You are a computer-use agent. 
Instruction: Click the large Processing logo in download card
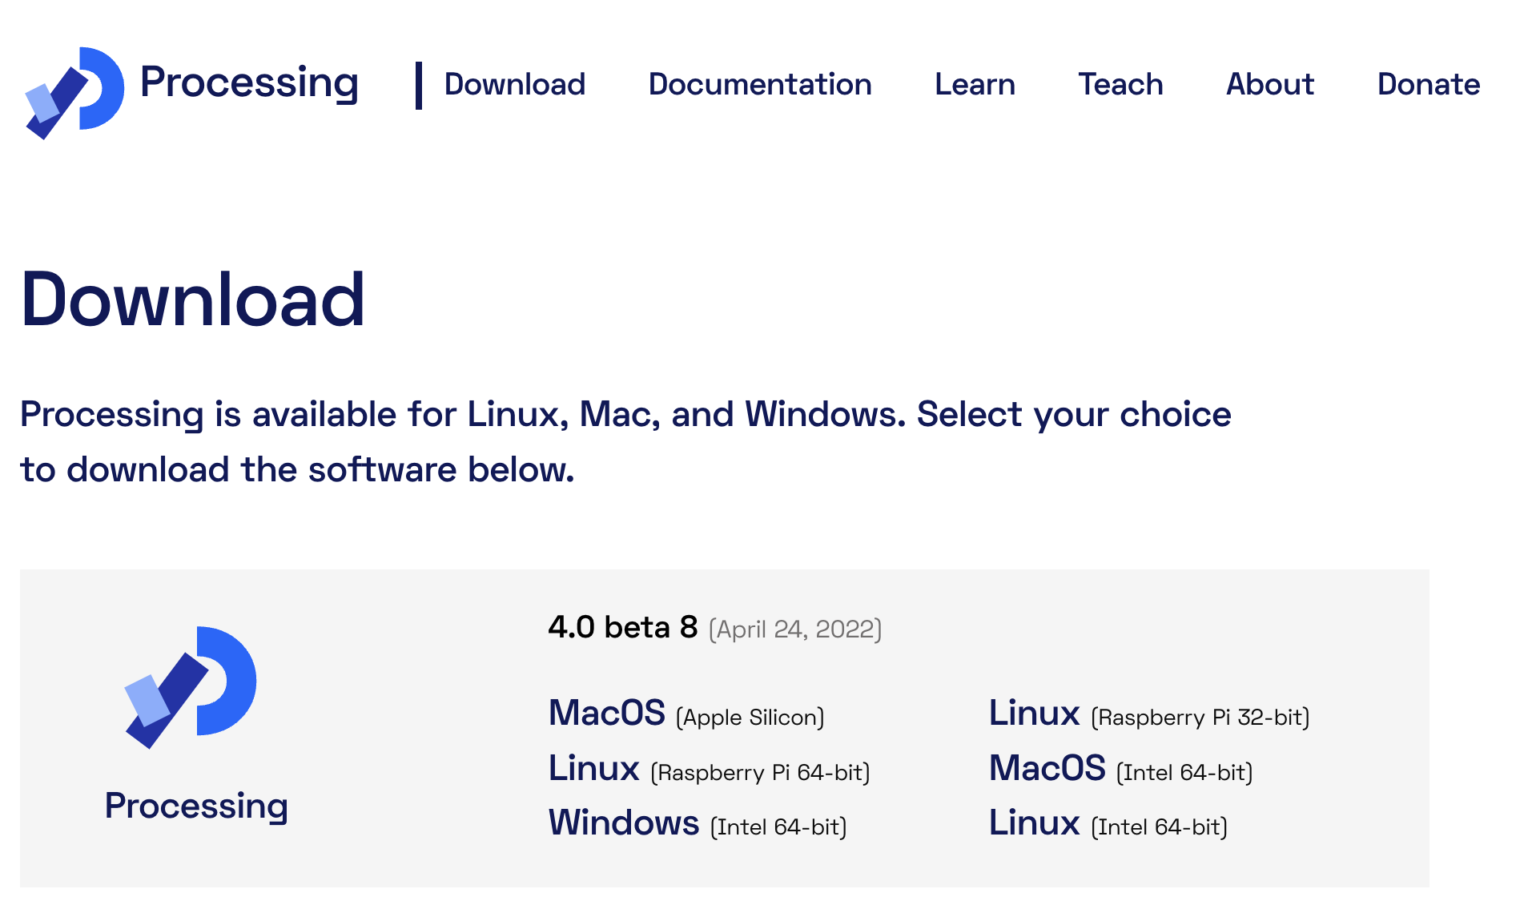191,687
